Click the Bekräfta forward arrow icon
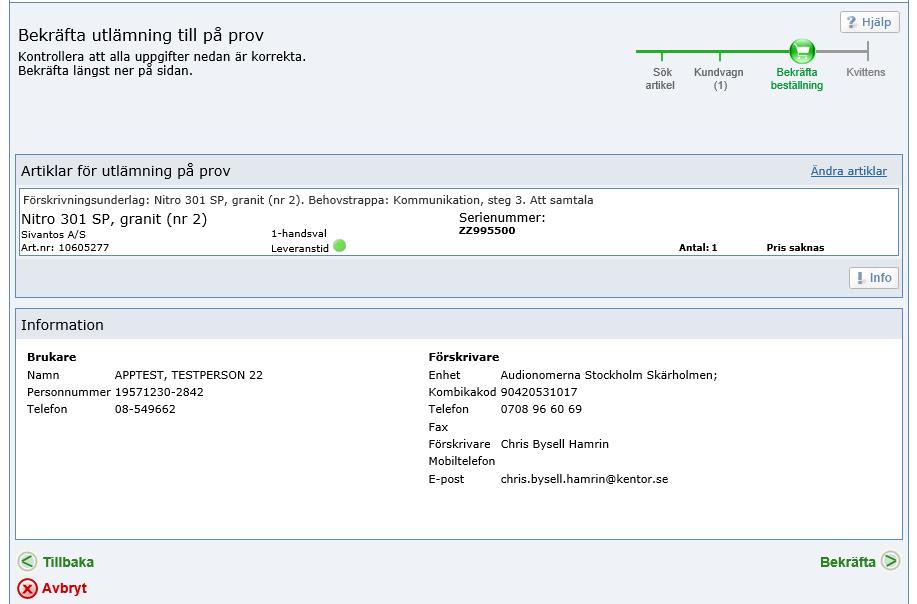917x604 pixels. [891, 561]
